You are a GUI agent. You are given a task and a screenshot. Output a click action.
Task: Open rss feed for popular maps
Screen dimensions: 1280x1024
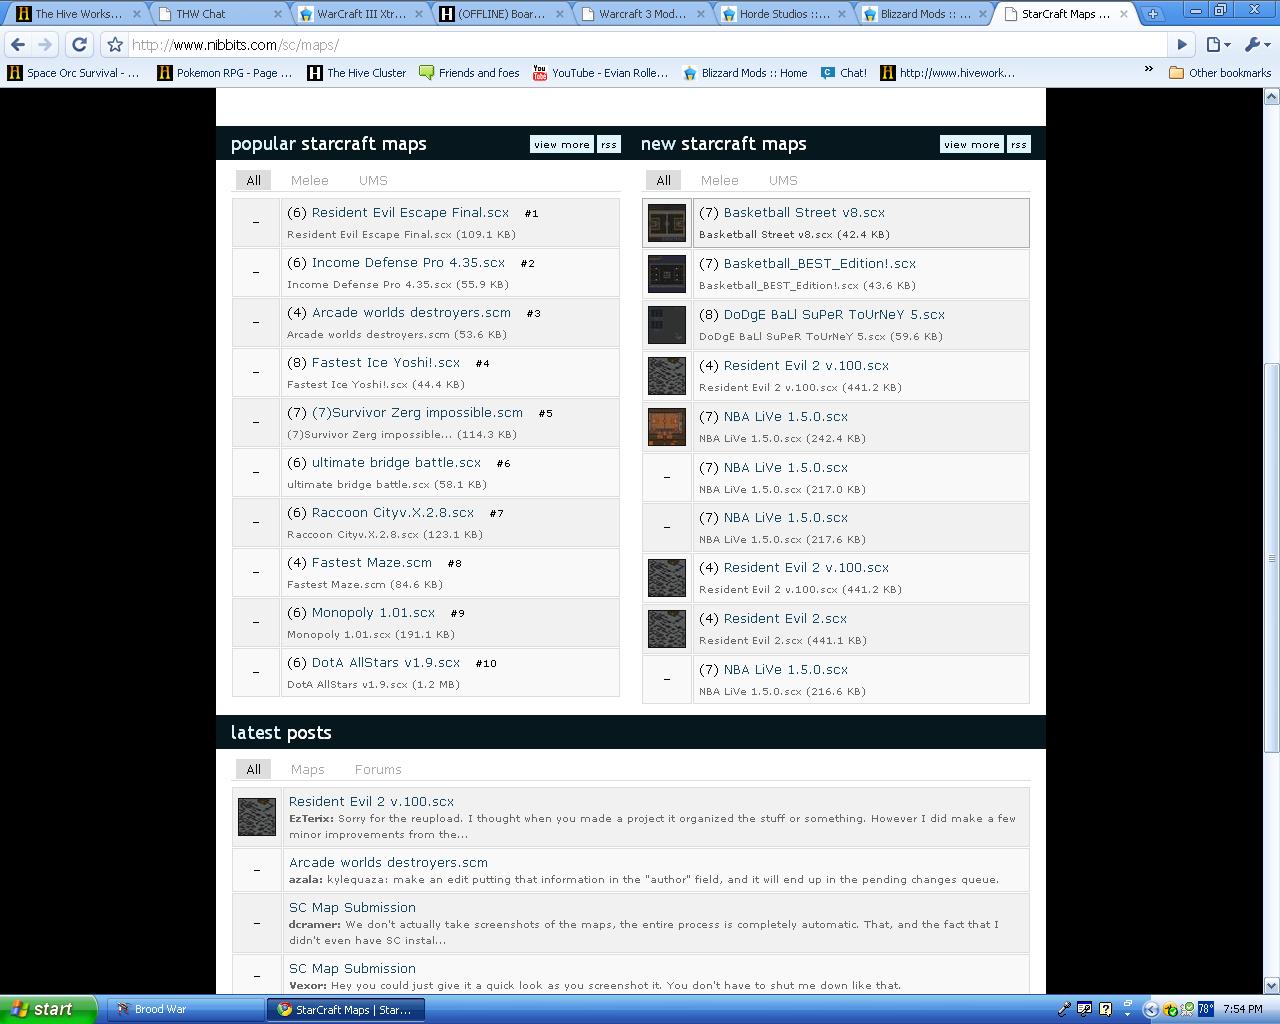coord(609,144)
